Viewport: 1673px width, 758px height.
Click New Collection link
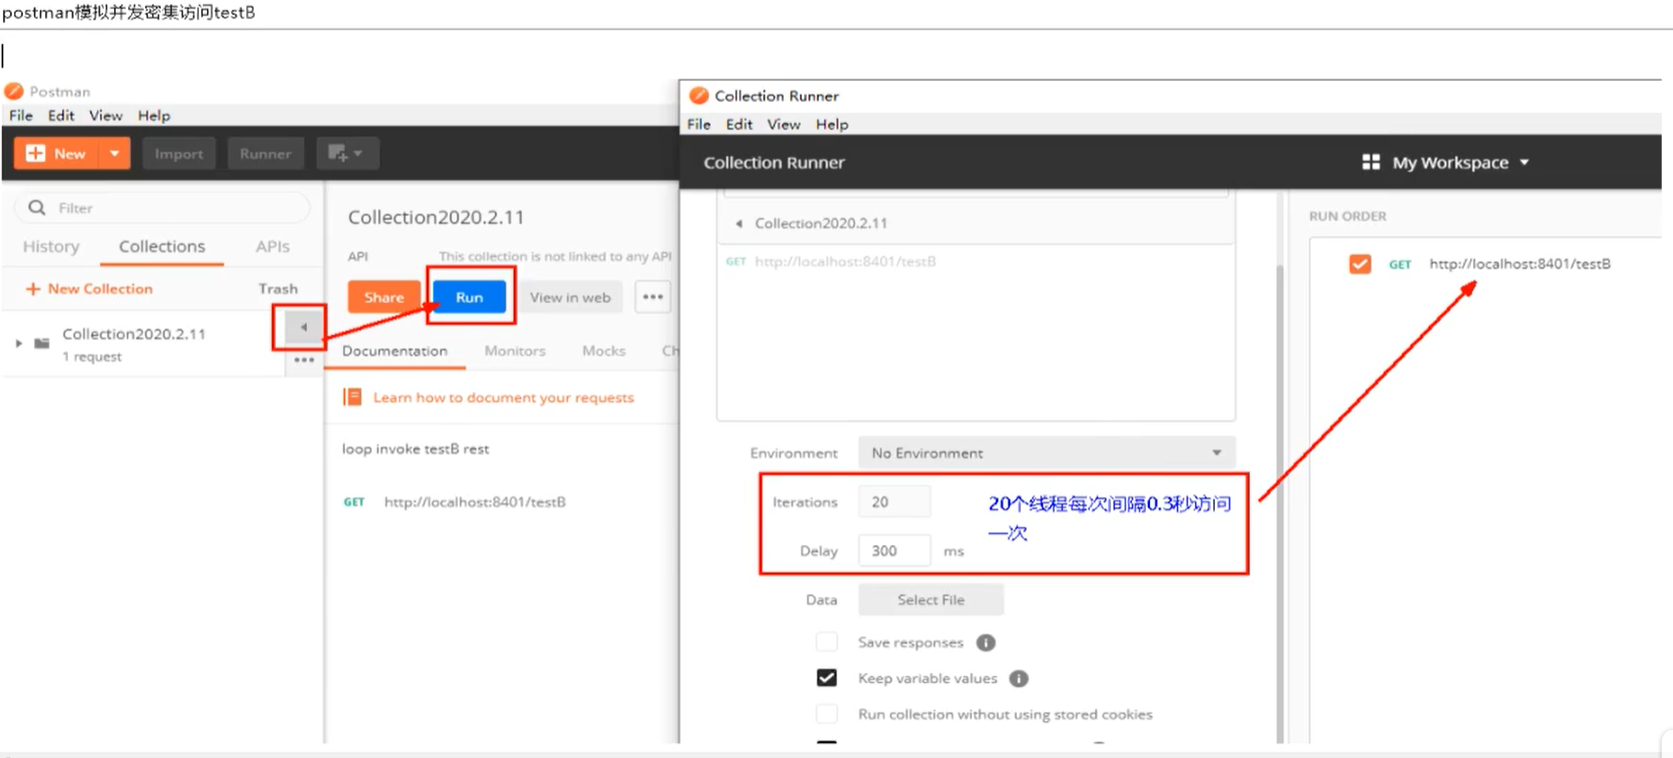coord(89,288)
